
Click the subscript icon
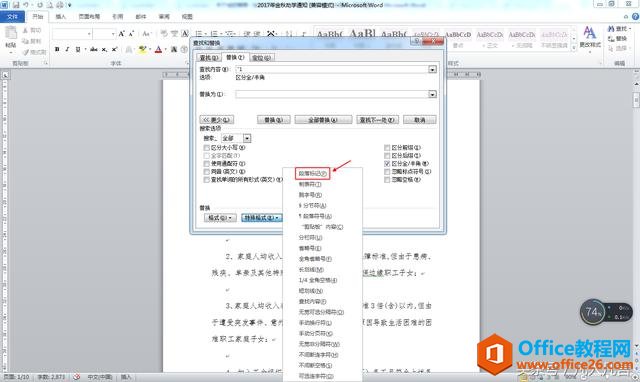coord(104,49)
